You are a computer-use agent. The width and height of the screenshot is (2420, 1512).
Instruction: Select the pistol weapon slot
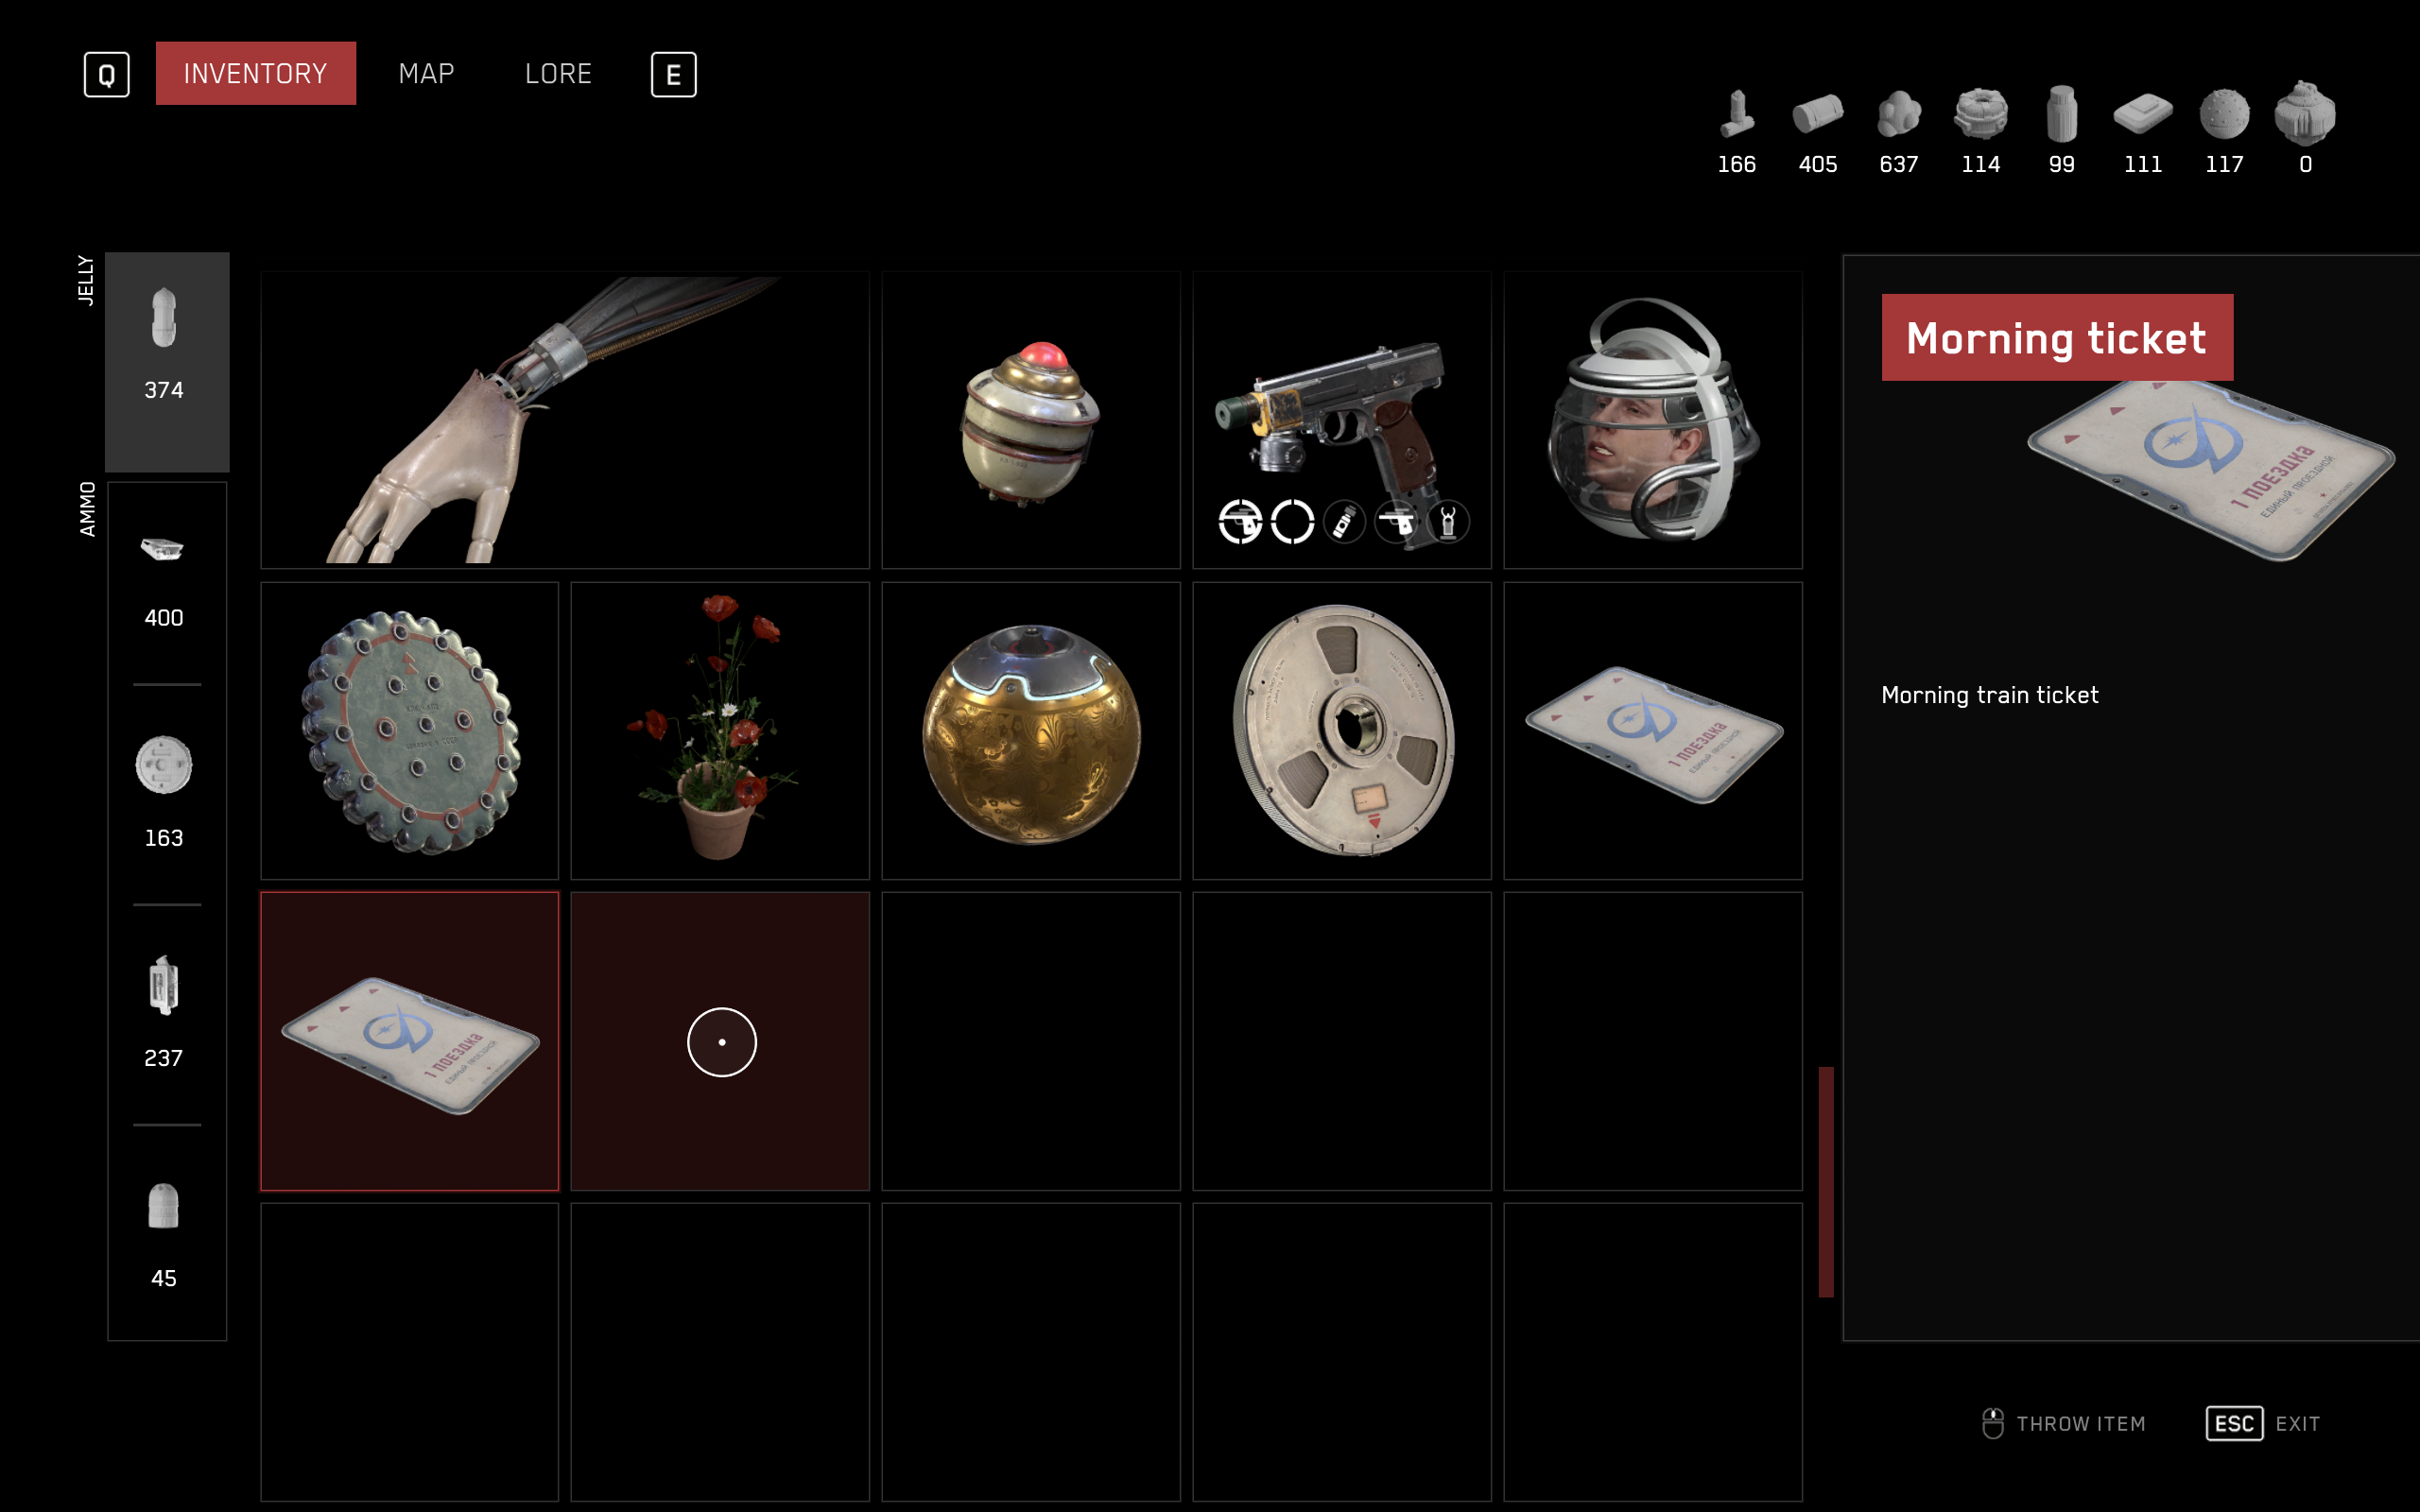point(1341,420)
